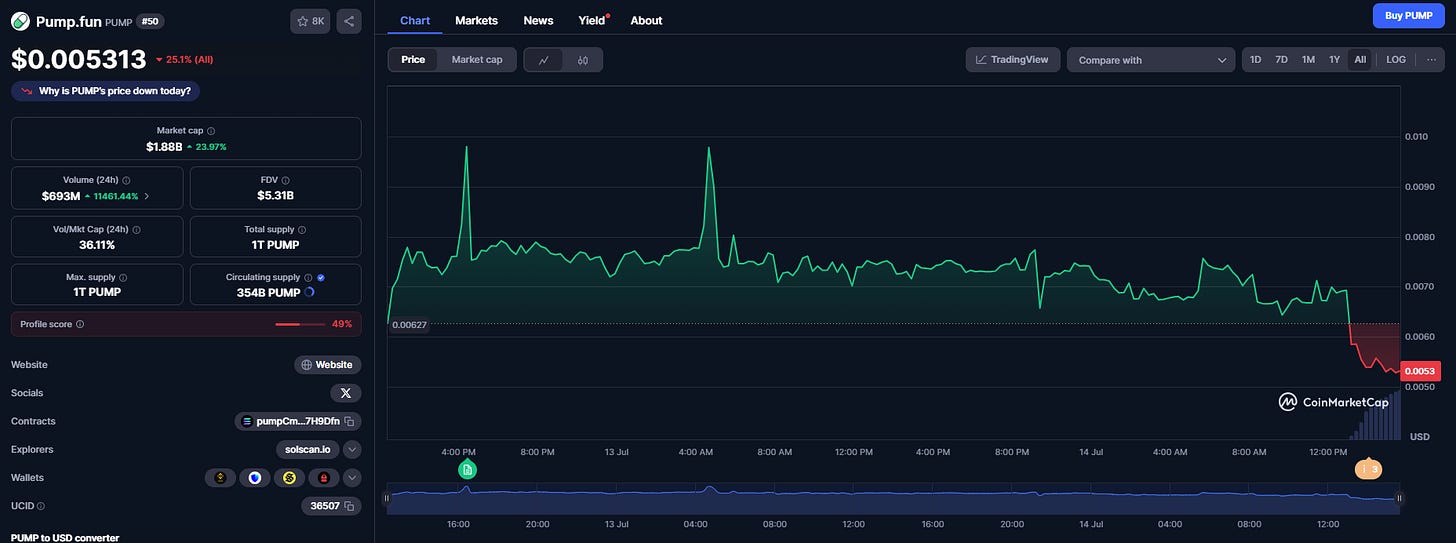Image resolution: width=1456 pixels, height=543 pixels.
Task: Click the UCID info icon
Action: pyautogui.click(x=41, y=506)
